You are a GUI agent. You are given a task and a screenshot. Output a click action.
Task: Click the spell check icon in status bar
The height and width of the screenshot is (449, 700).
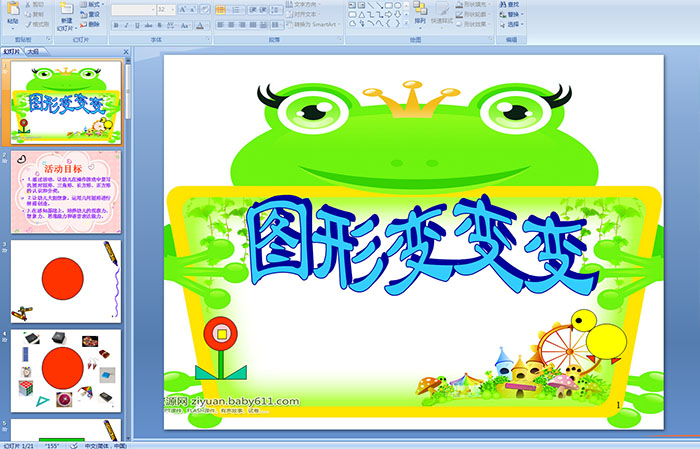pyautogui.click(x=74, y=445)
